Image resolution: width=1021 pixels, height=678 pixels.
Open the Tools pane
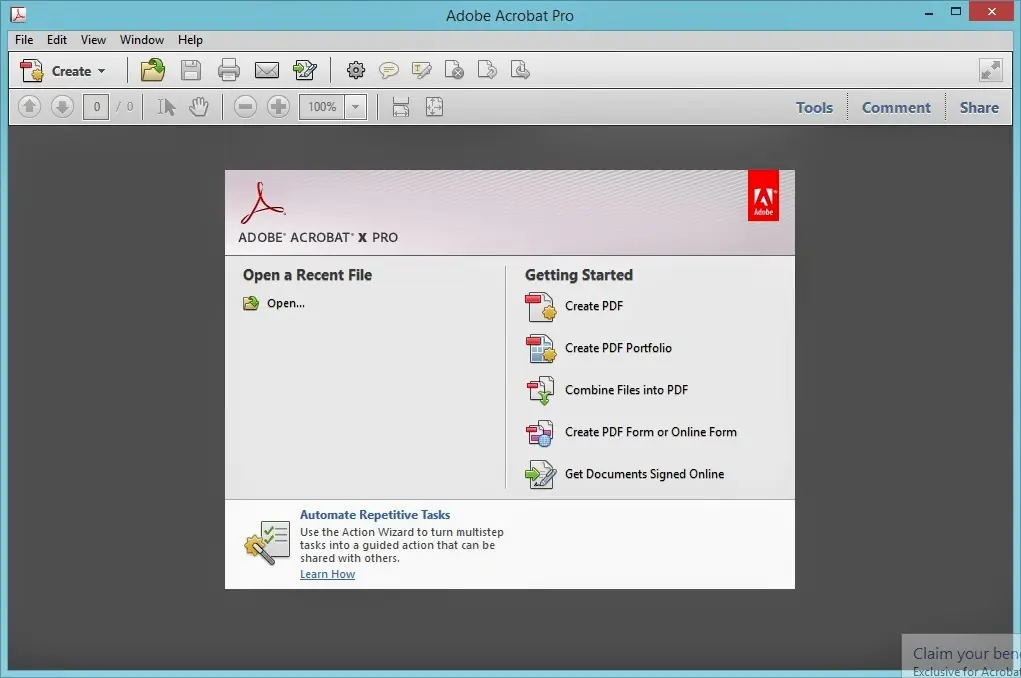814,107
